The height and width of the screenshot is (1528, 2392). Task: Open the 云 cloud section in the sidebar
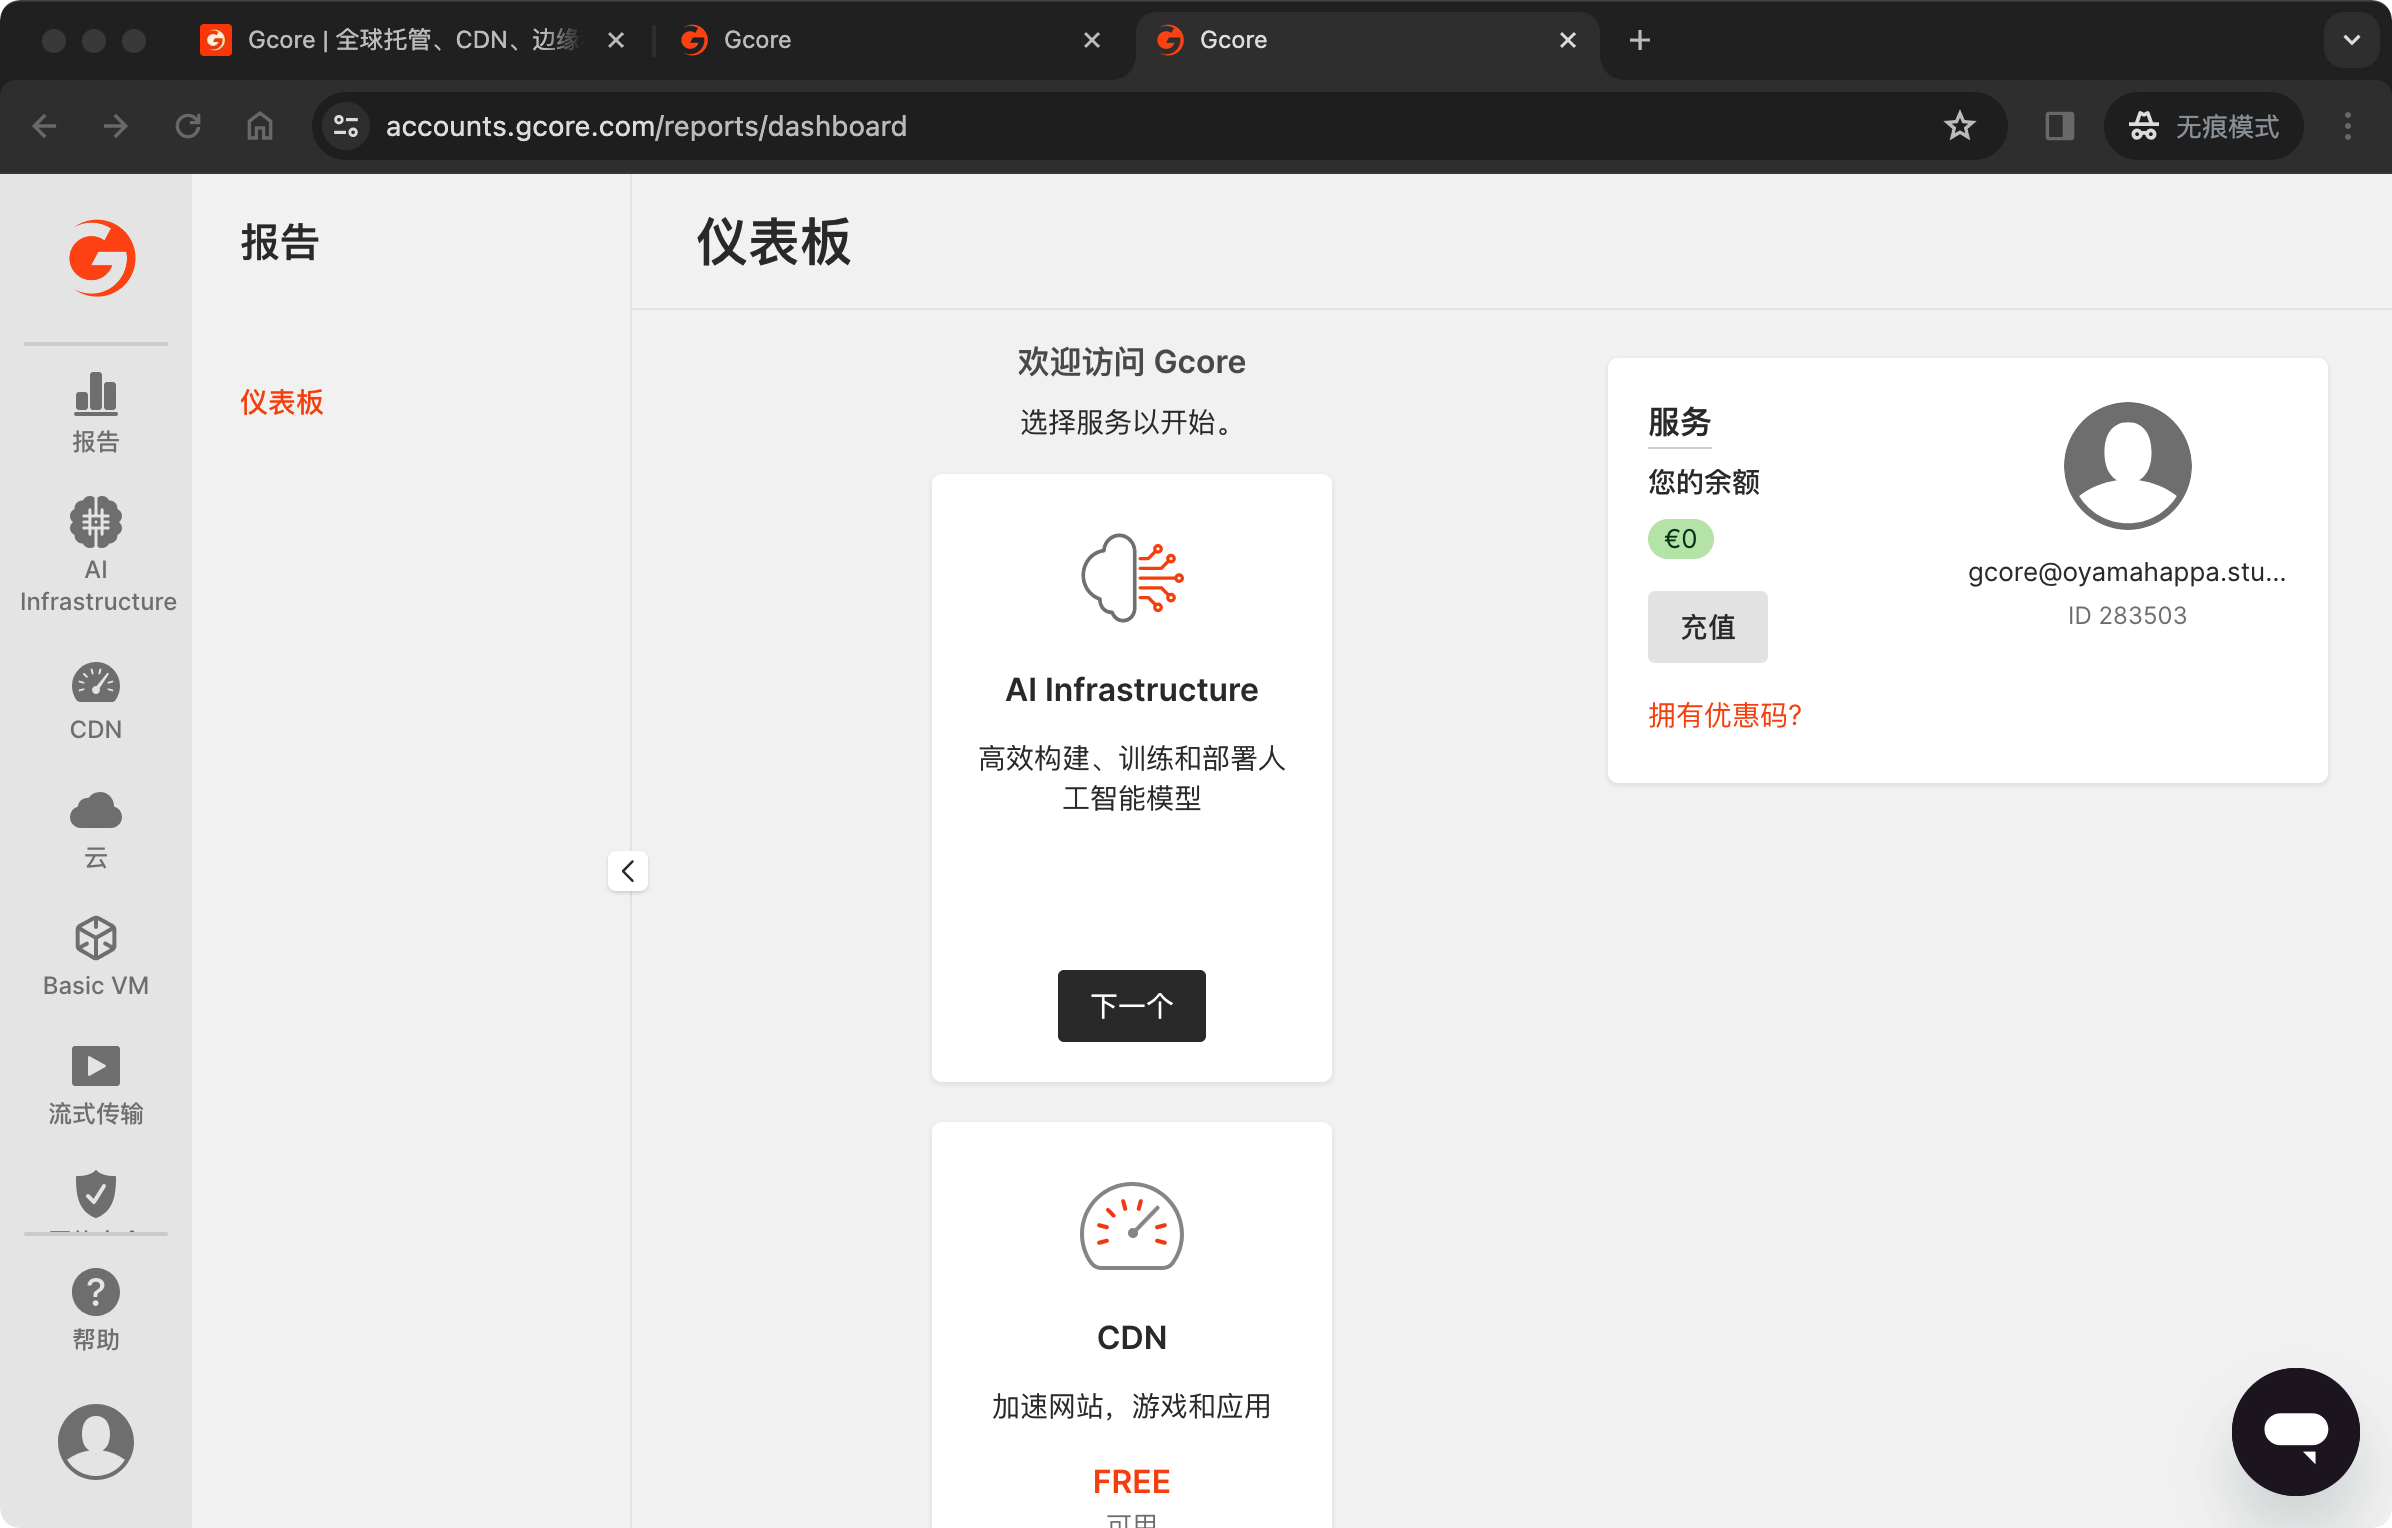coord(96,830)
